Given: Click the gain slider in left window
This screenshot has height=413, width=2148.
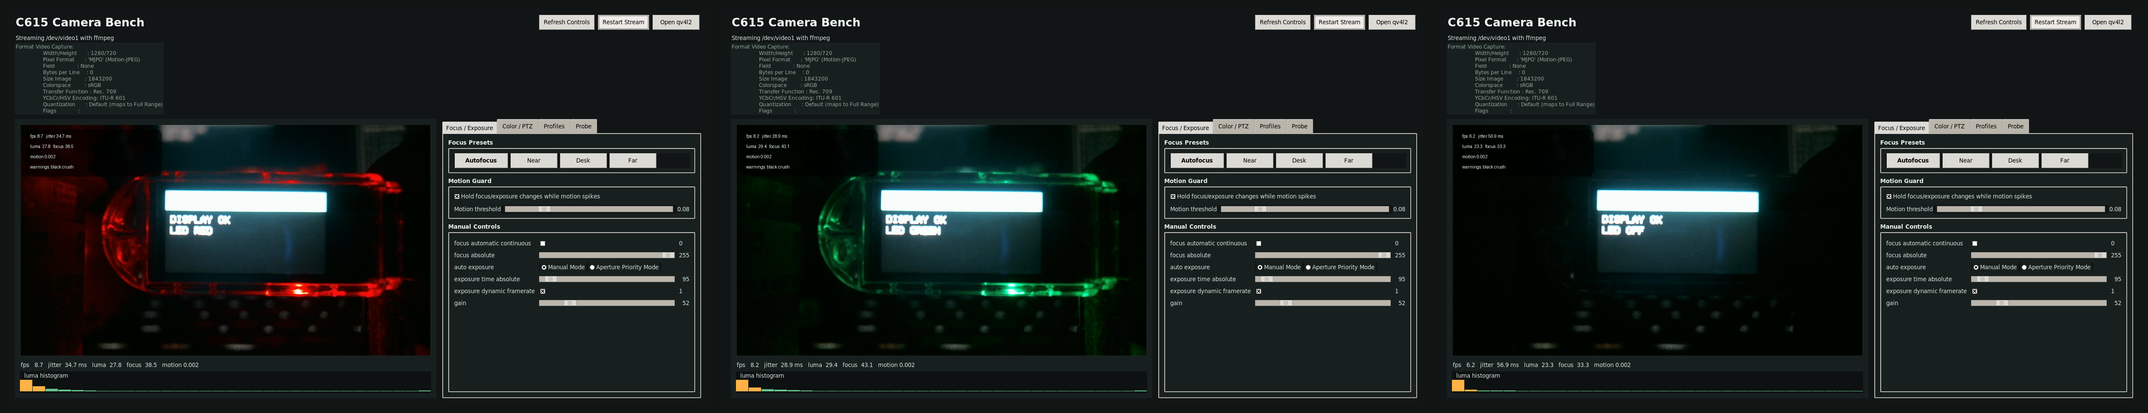Looking at the screenshot, I should 607,303.
